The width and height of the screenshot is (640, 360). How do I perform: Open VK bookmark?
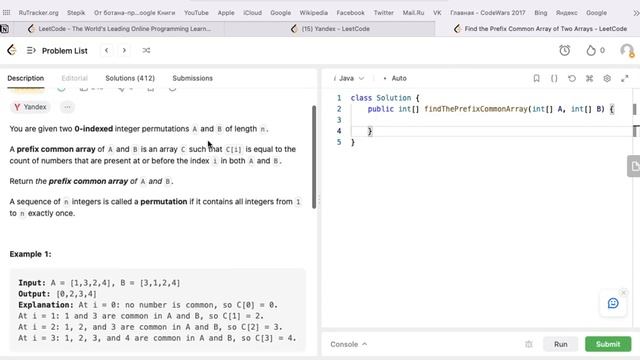click(x=437, y=13)
